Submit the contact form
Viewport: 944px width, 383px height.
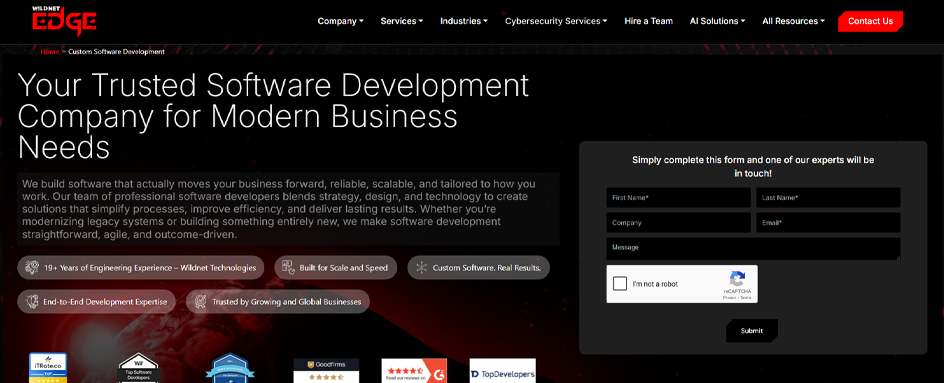coord(751,331)
